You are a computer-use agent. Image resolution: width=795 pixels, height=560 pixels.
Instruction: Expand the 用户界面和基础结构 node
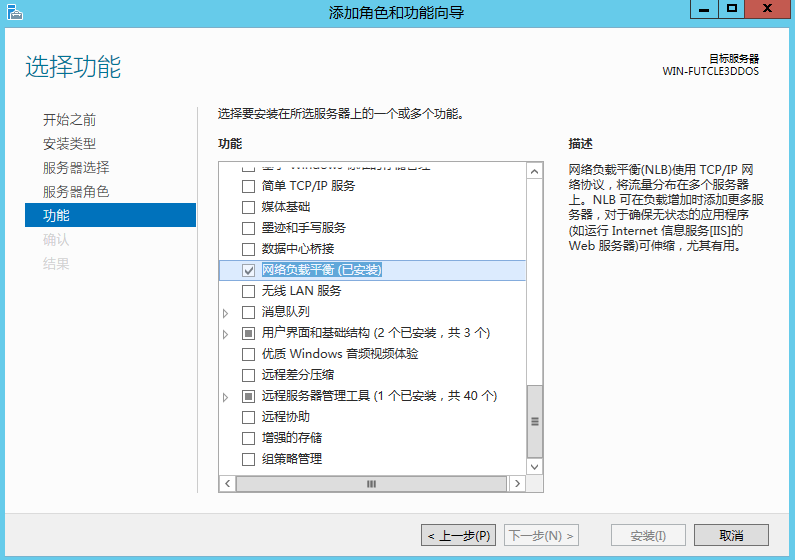(226, 334)
